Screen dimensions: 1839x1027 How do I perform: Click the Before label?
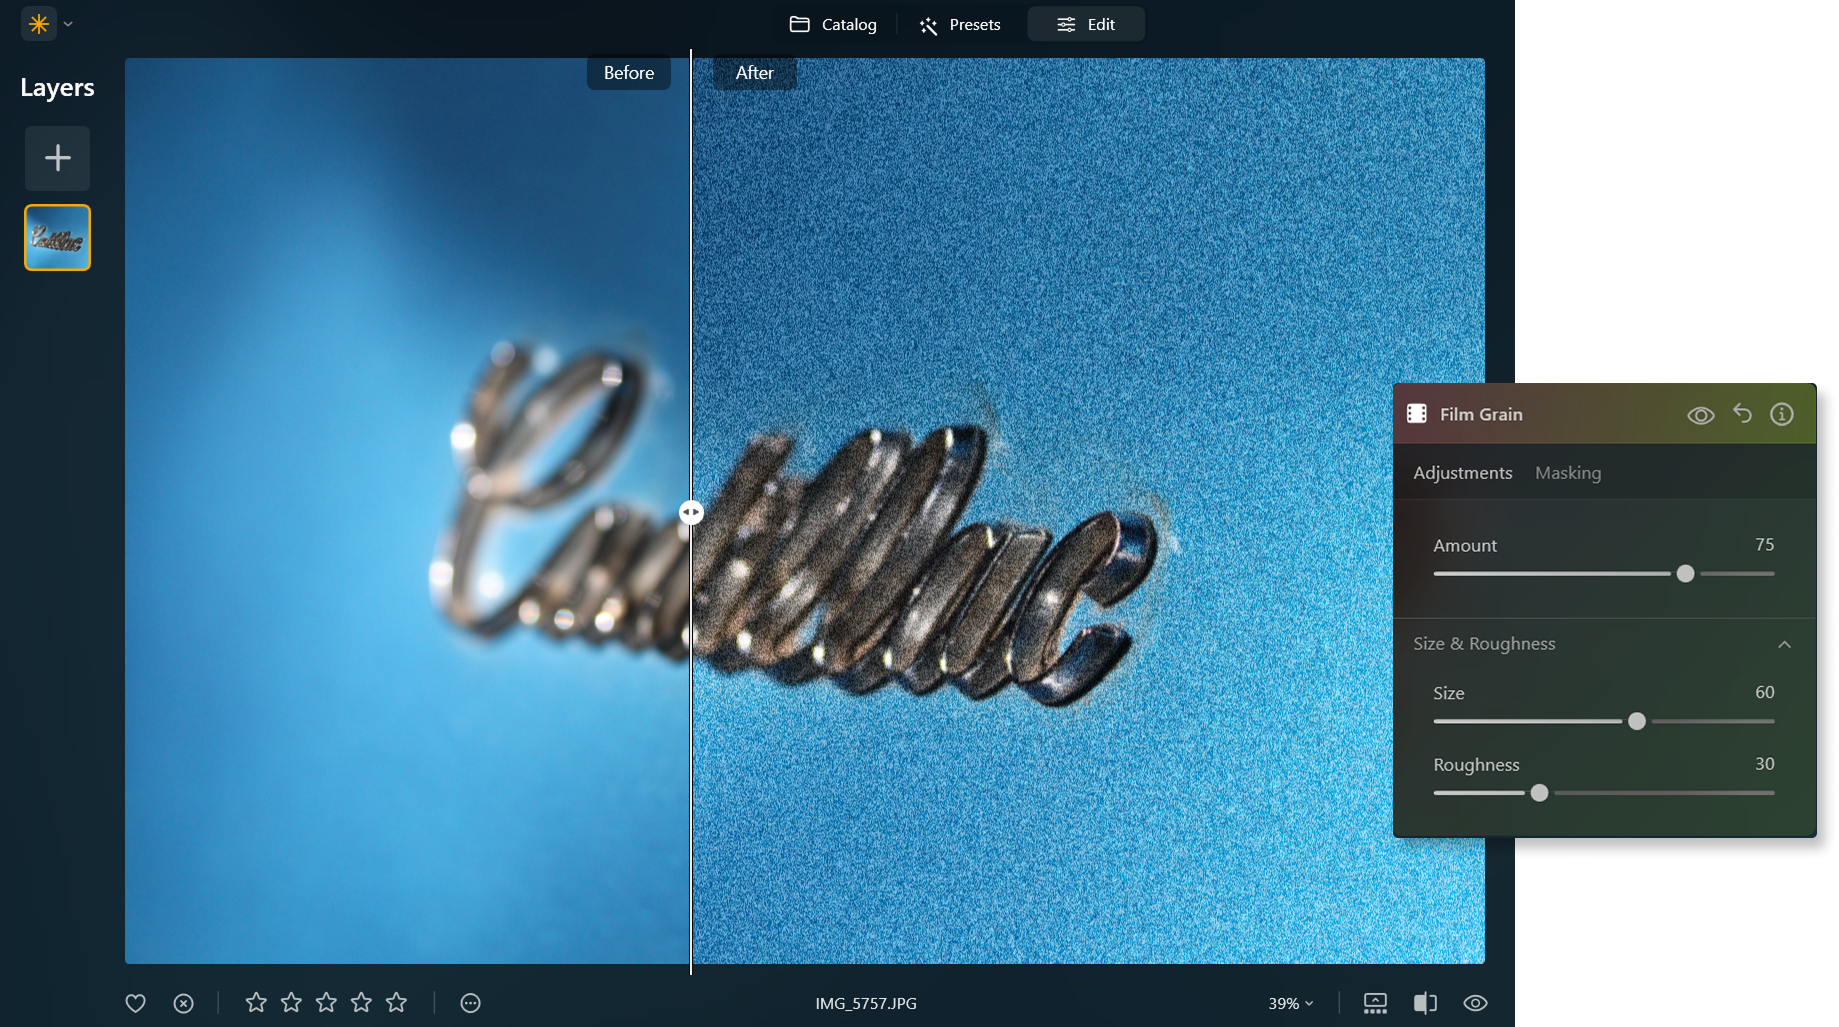pos(628,73)
